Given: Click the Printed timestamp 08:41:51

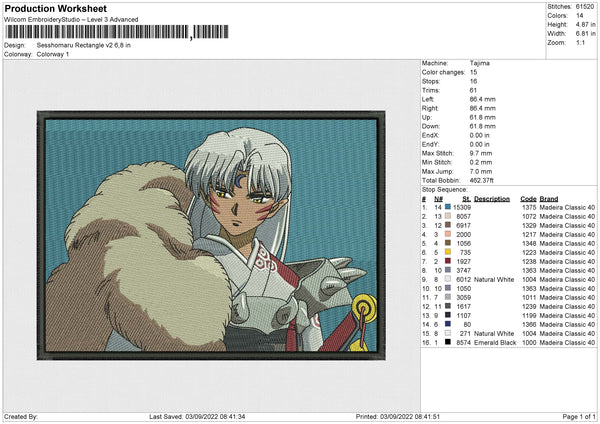Looking at the screenshot, I should [x=427, y=416].
